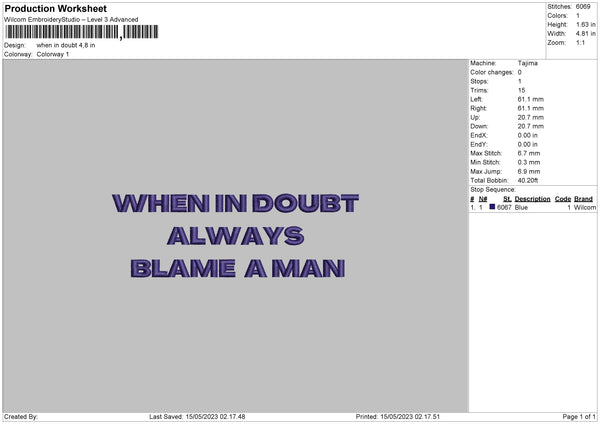This screenshot has height=424, width=600.
Task: Click the 'Description' column header
Action: coord(532,199)
